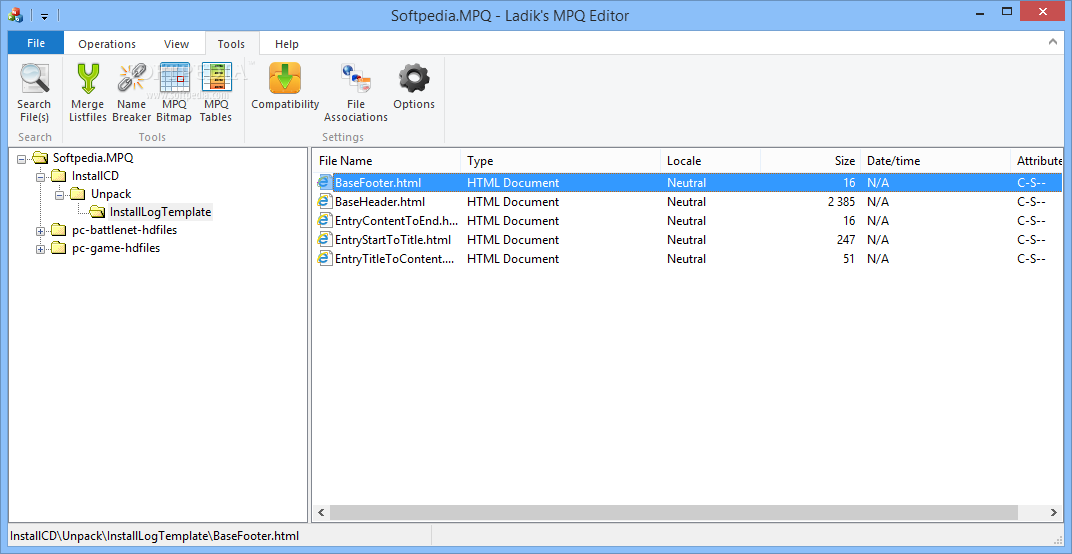Sort by Size column header
This screenshot has height=554, width=1072.
click(810, 161)
